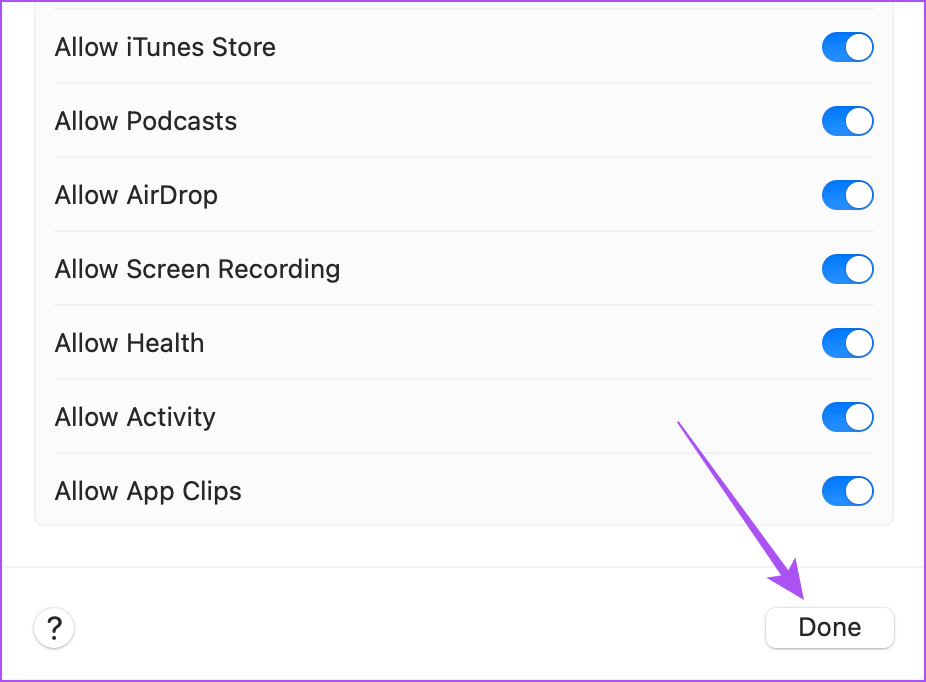Screen dimensions: 926x682
Task: Toggle Allow App Clips off
Action: pyautogui.click(x=847, y=491)
